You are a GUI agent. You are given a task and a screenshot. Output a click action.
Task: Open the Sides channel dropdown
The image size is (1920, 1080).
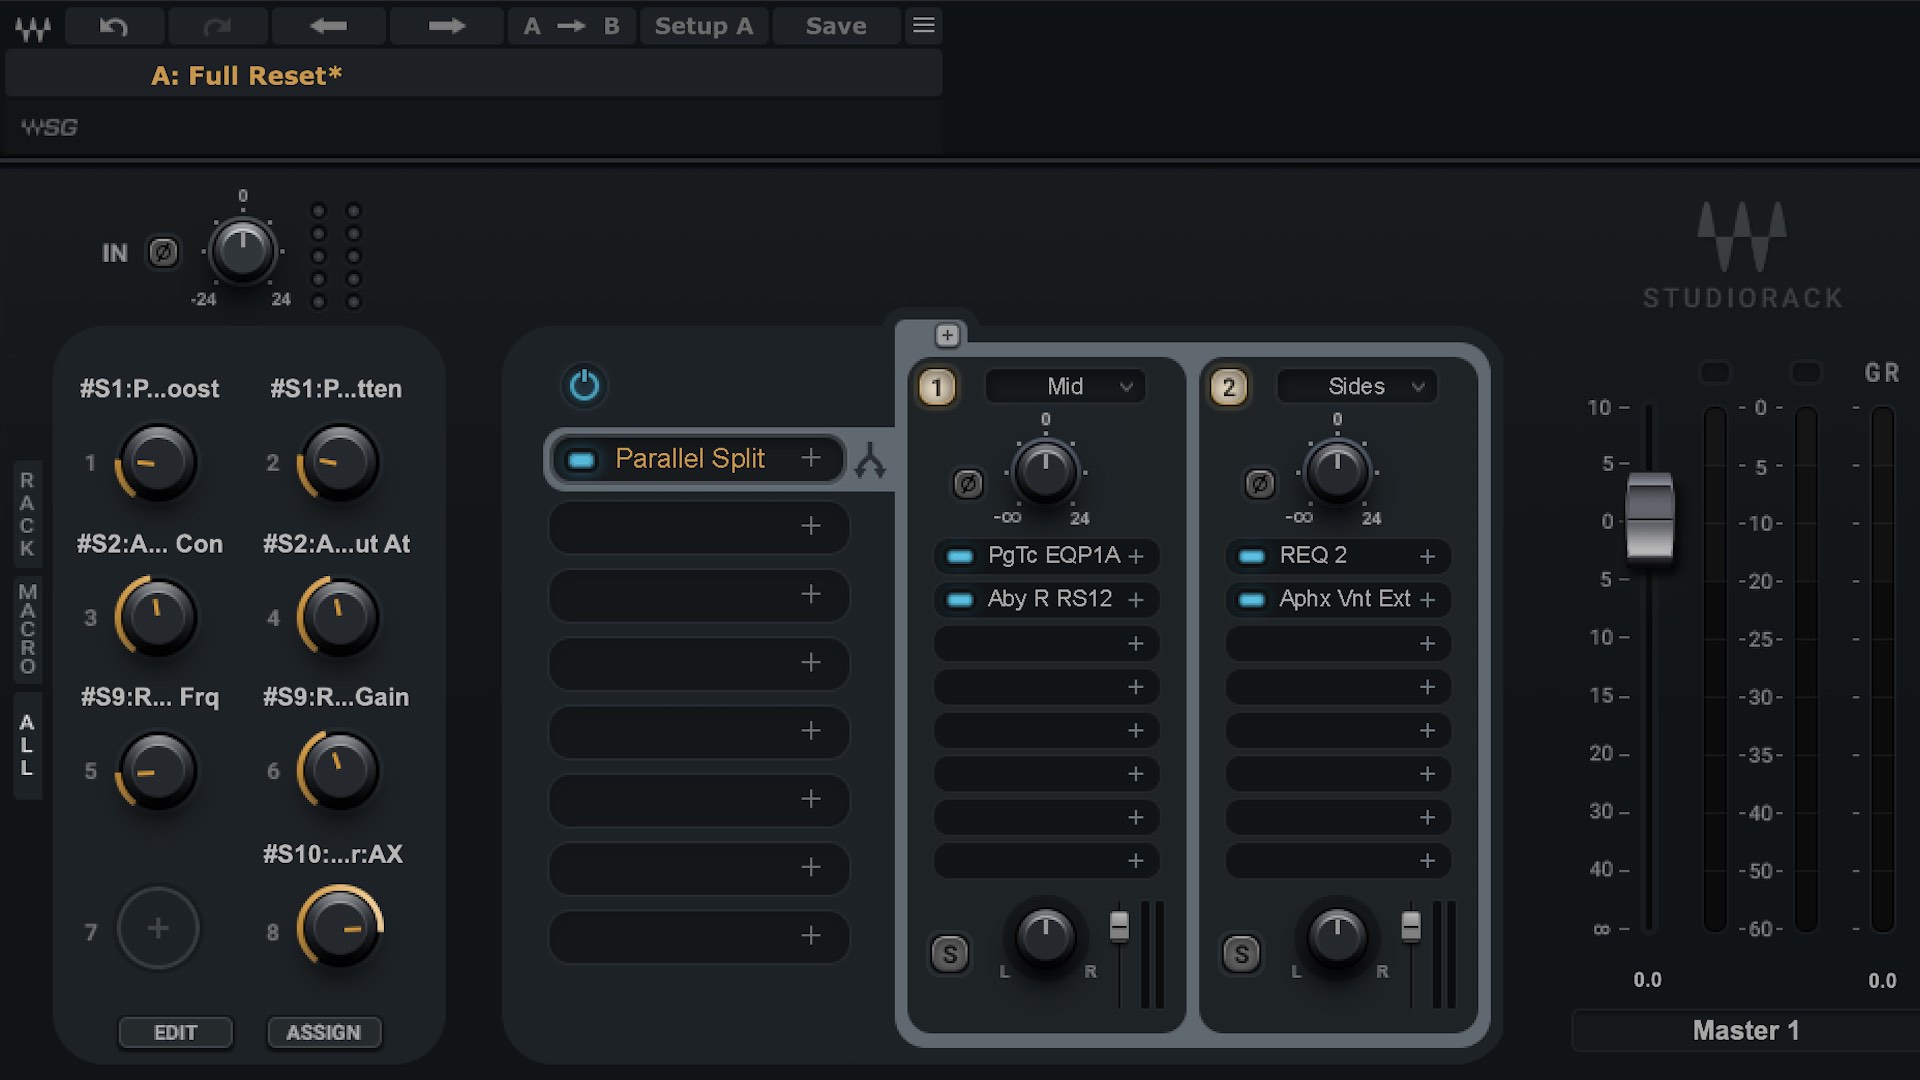pyautogui.click(x=1356, y=386)
